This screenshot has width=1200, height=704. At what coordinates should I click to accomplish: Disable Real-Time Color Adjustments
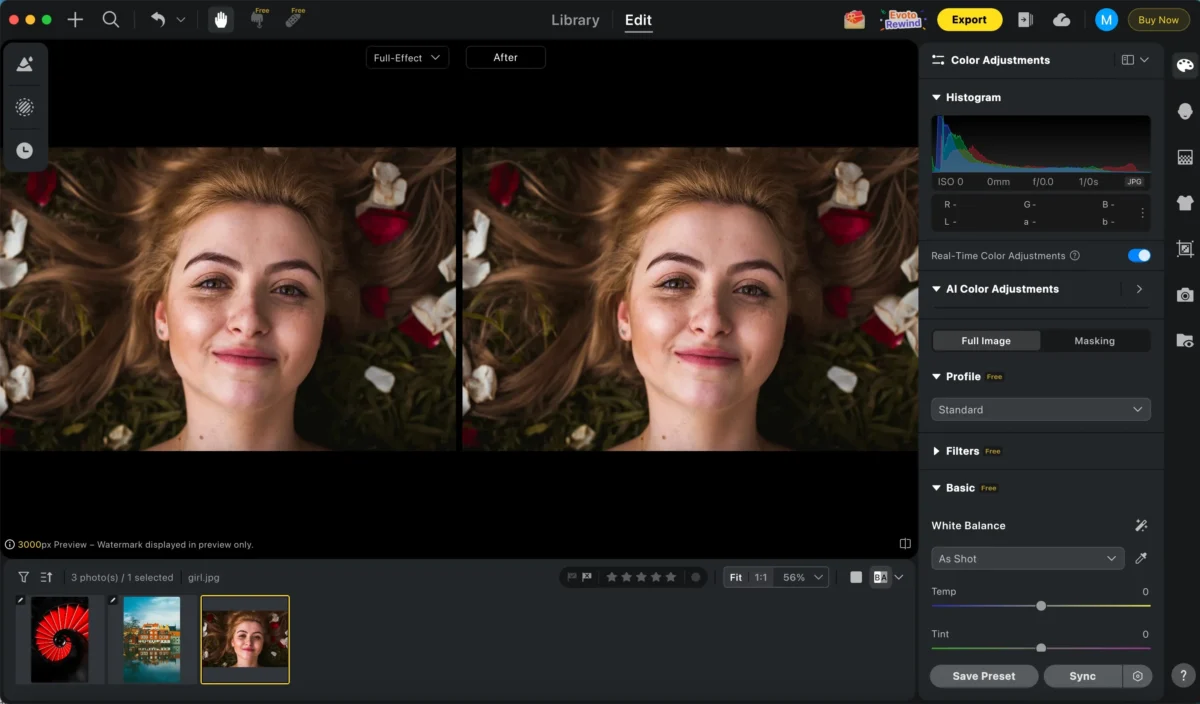tap(1138, 255)
